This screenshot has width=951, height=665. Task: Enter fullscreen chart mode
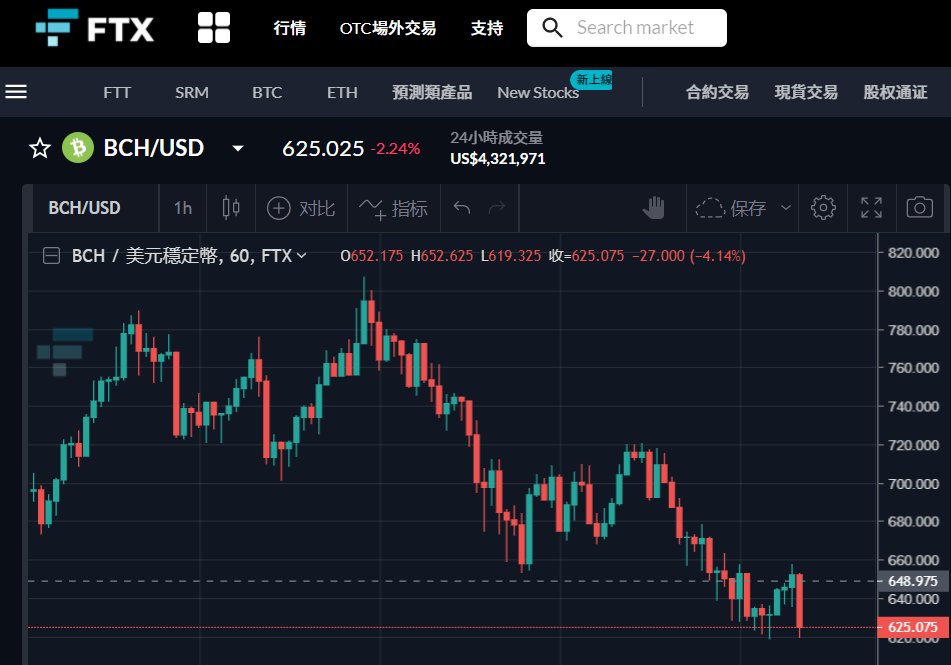tap(871, 208)
